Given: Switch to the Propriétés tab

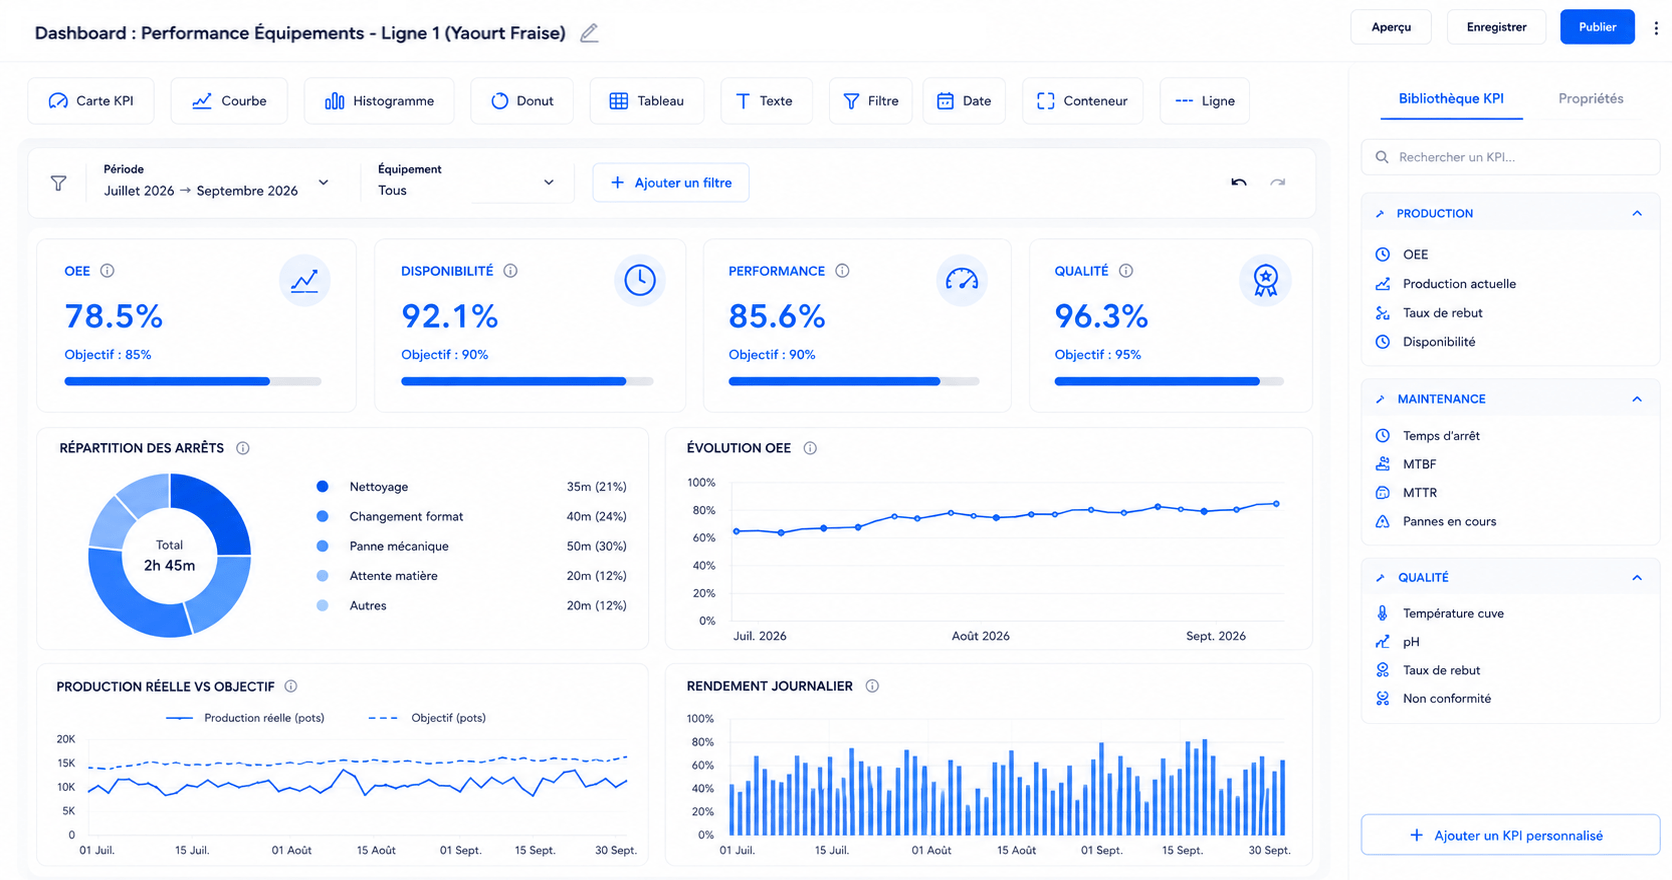Looking at the screenshot, I should pyautogui.click(x=1590, y=98).
